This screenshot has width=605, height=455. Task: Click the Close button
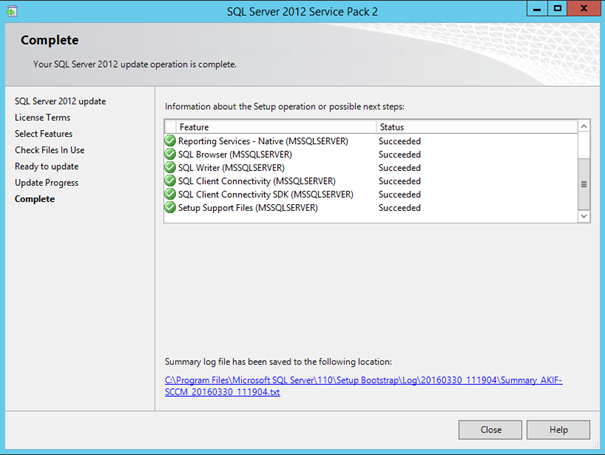[x=490, y=430]
